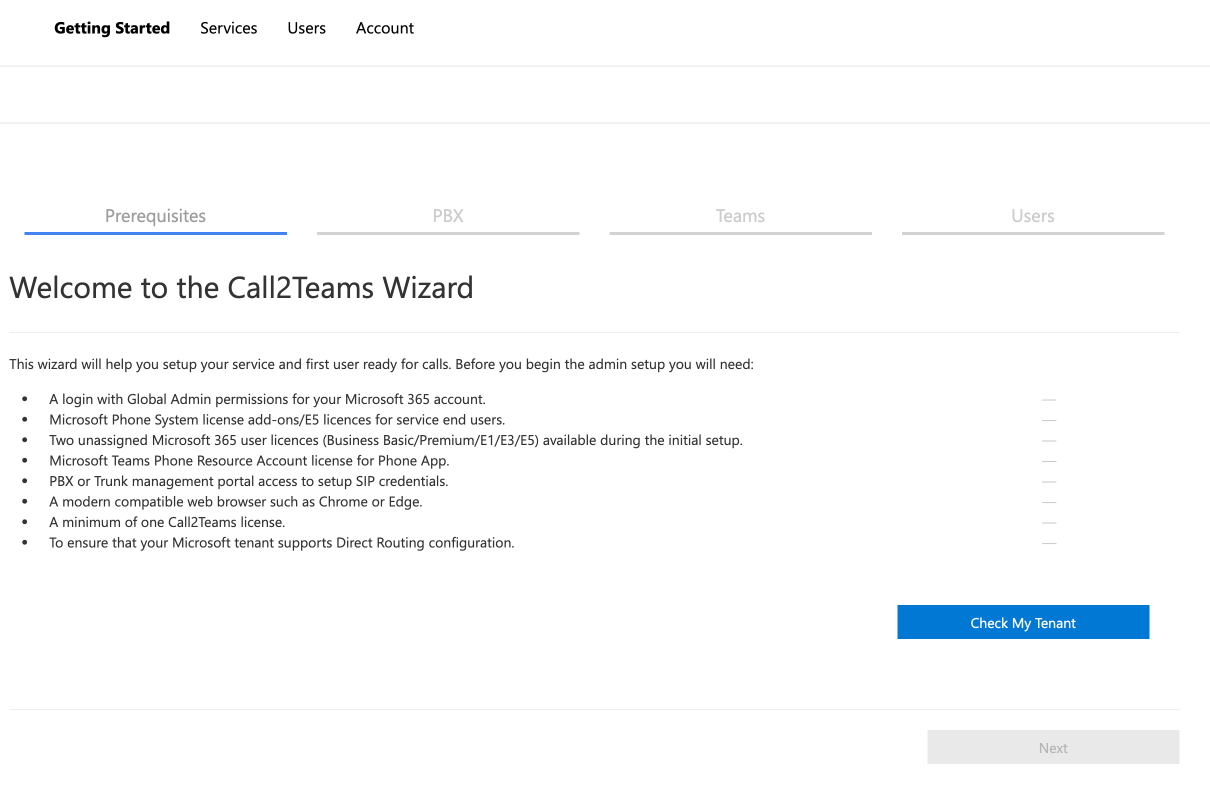Click the Welcome to the Call2Teams Wizard heading
The height and width of the screenshot is (793, 1210).
(241, 288)
